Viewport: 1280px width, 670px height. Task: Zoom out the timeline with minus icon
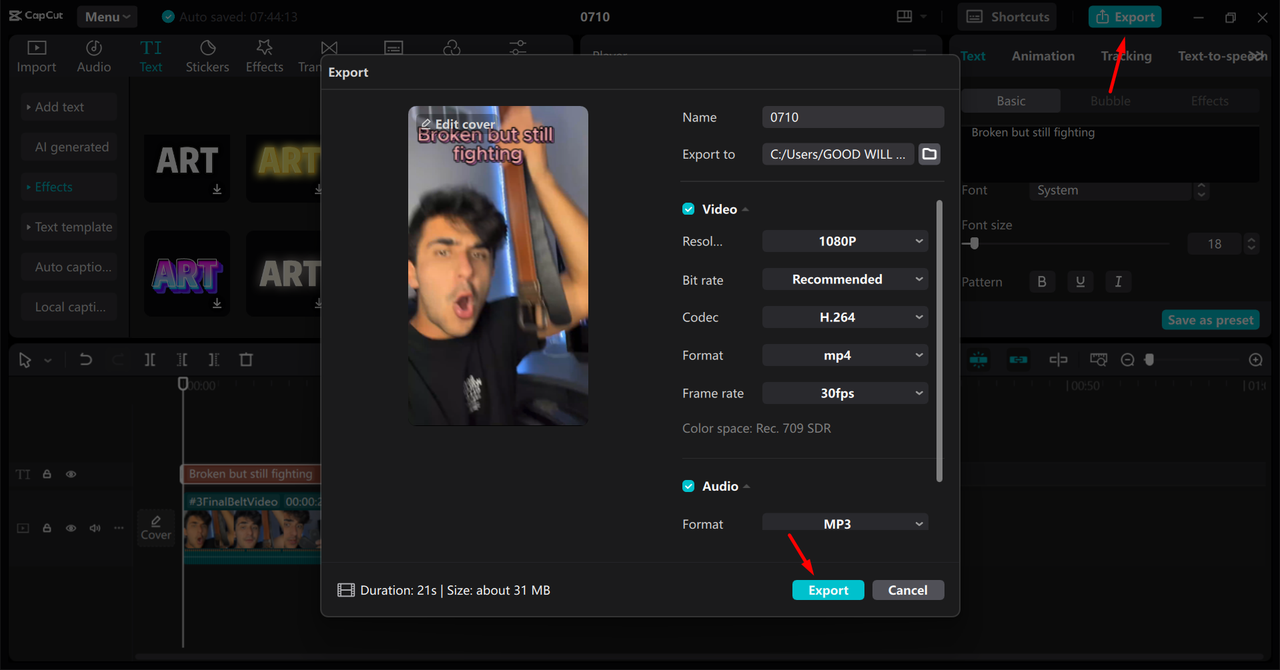click(1127, 360)
